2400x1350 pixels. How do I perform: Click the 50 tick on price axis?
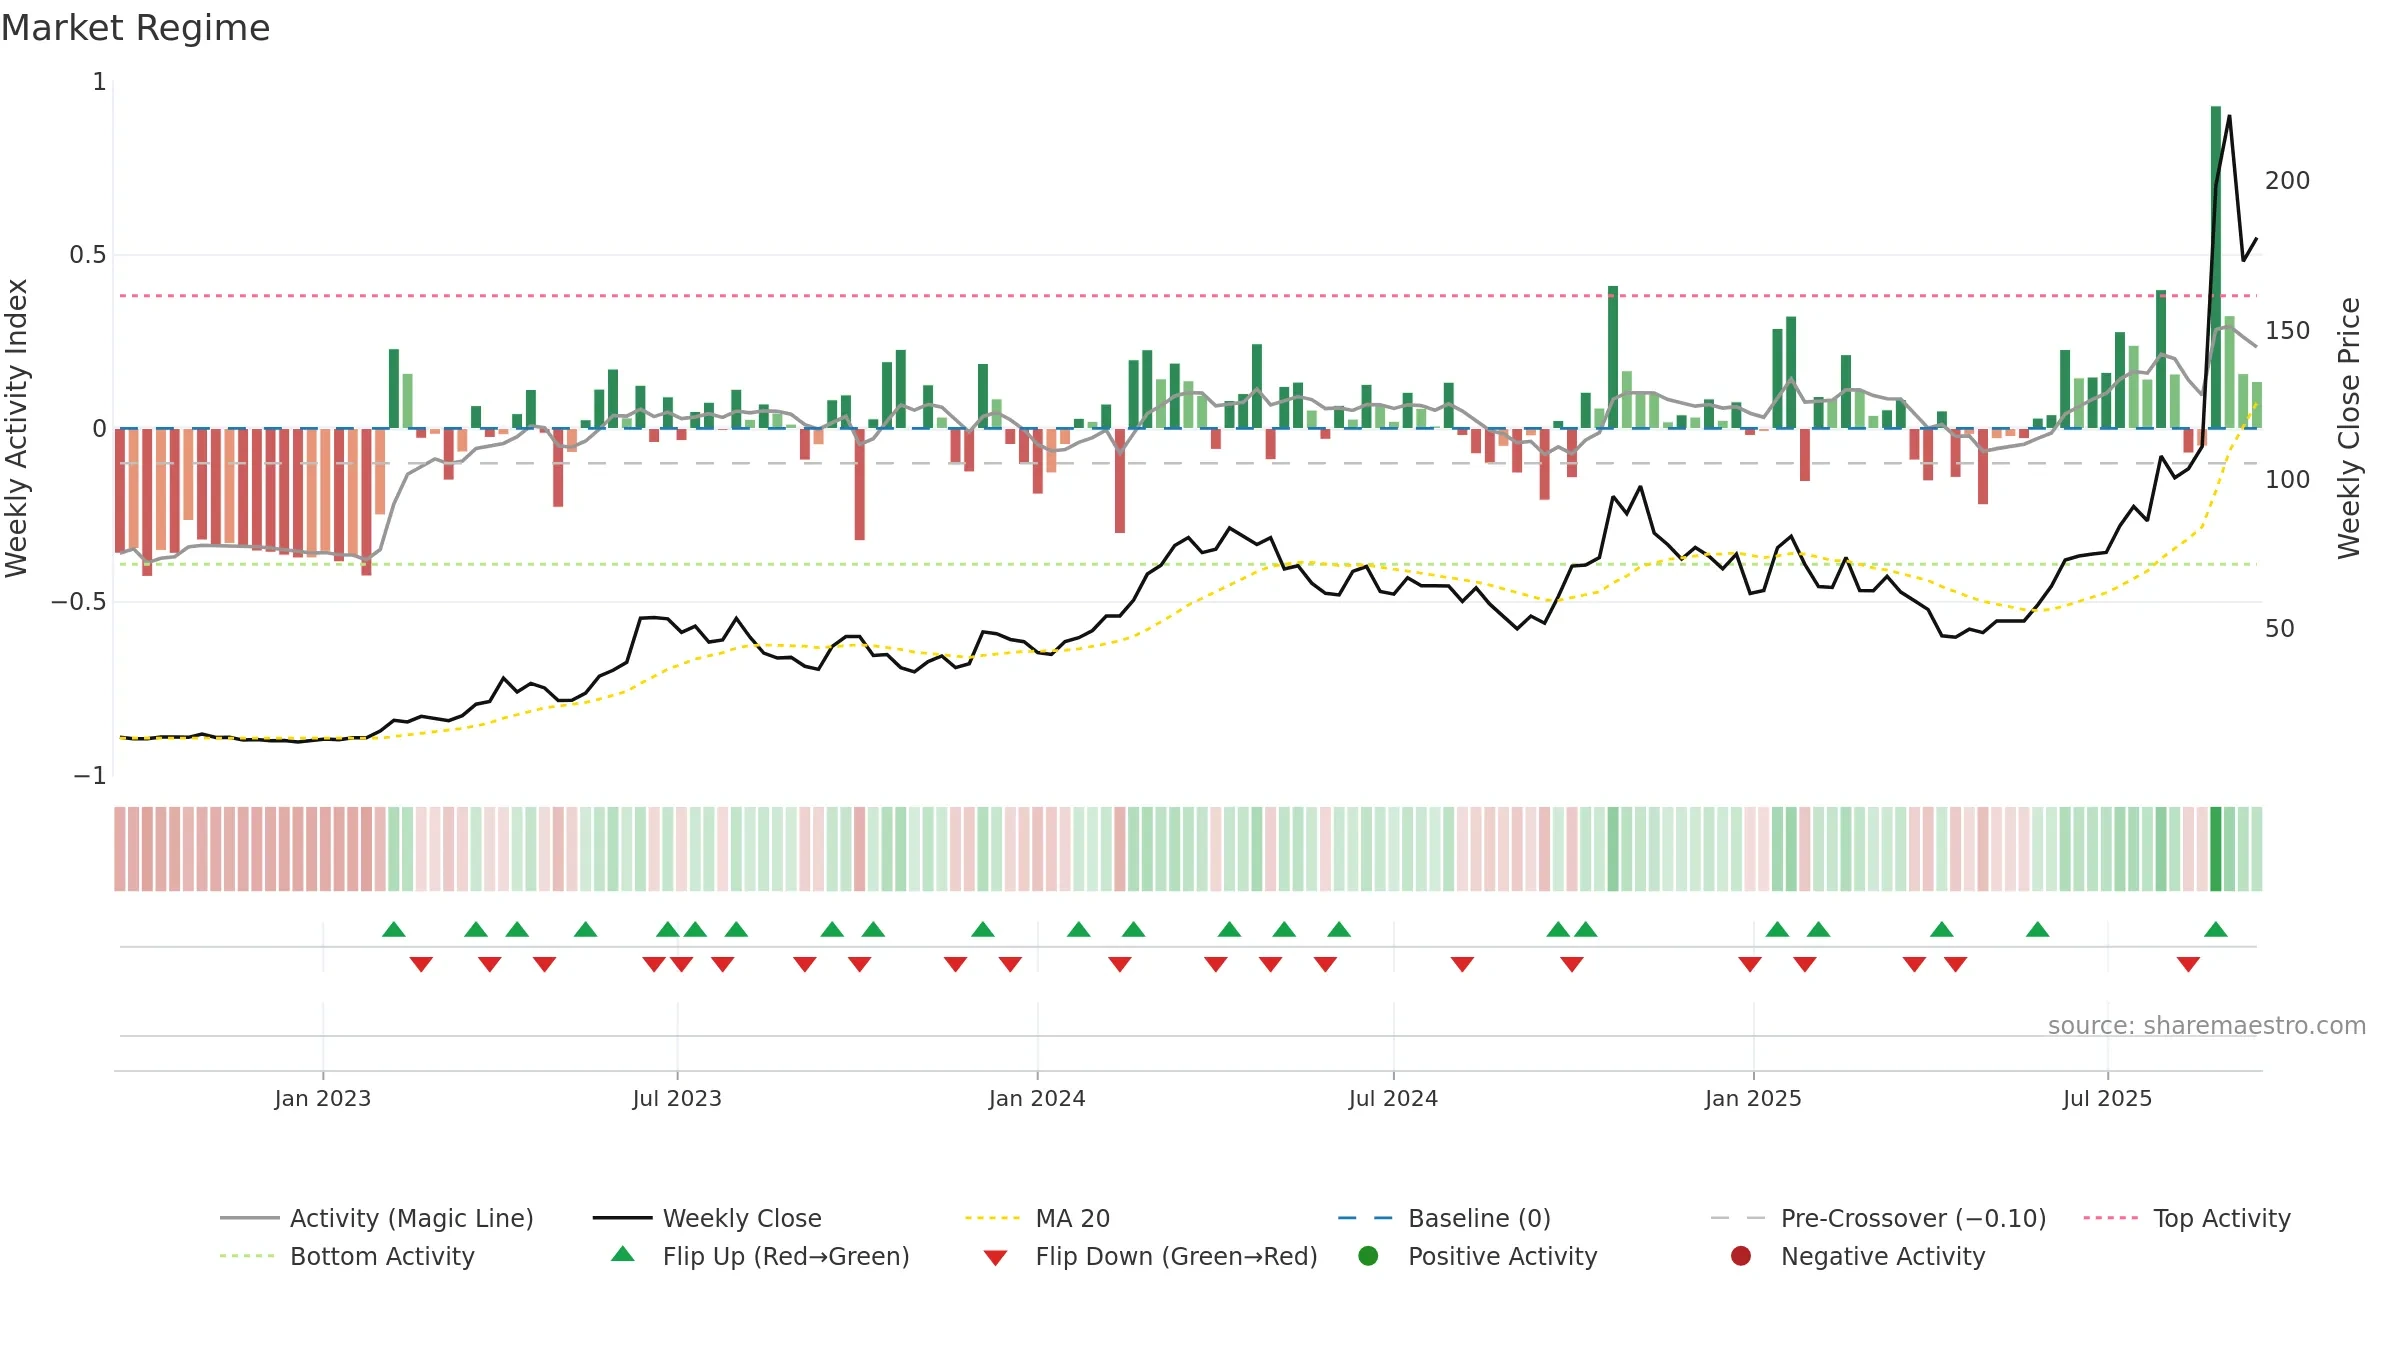(x=2280, y=629)
